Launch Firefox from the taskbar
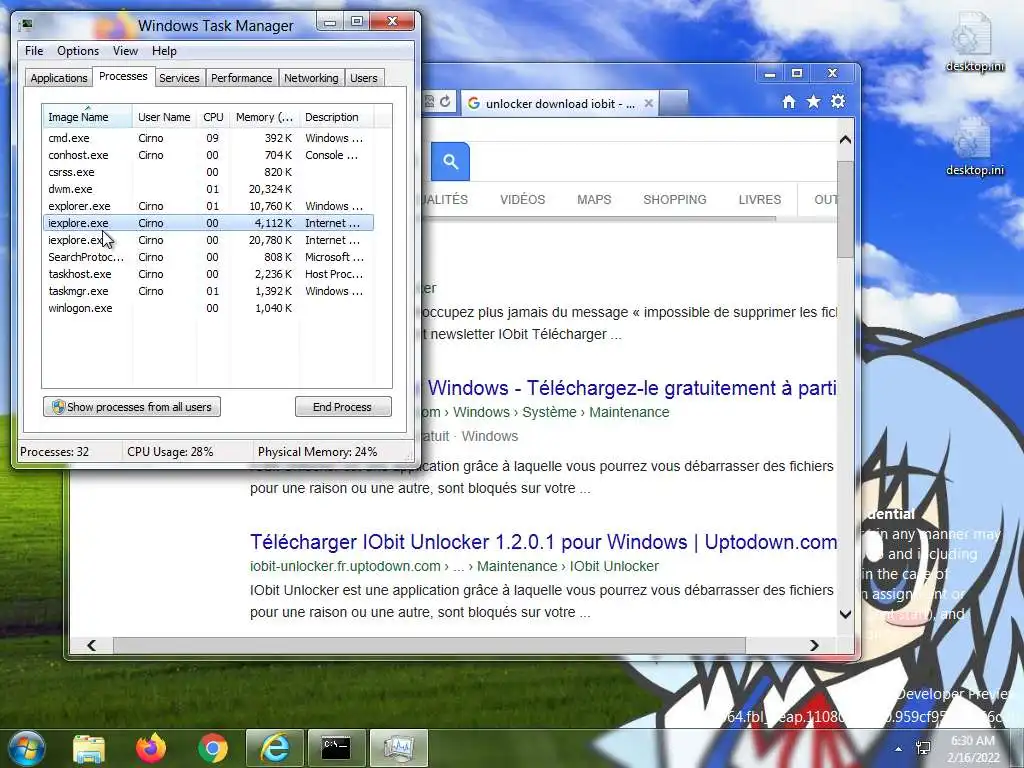Image resolution: width=1024 pixels, height=768 pixels. click(151, 748)
